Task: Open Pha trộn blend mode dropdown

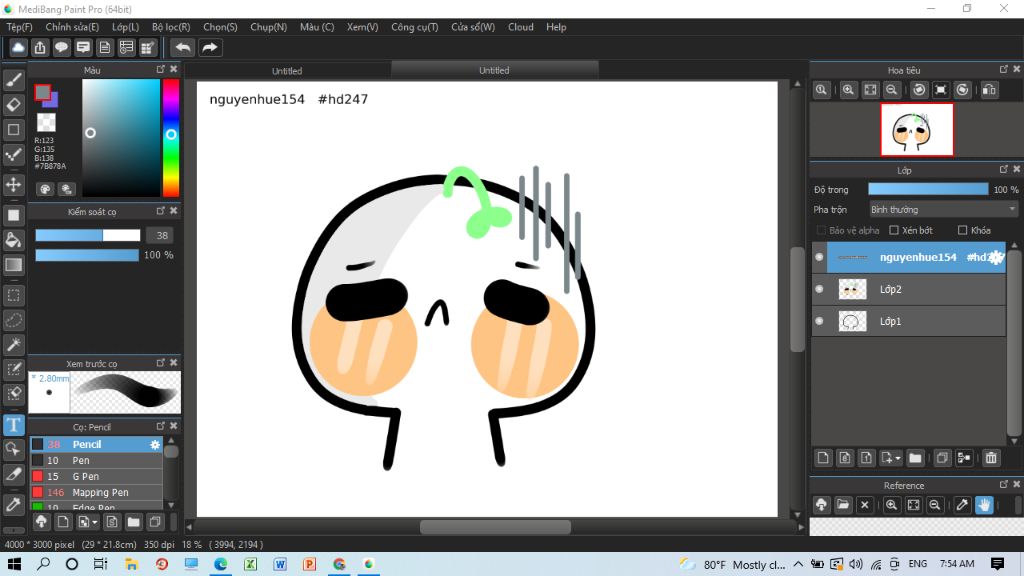Action: pos(943,210)
